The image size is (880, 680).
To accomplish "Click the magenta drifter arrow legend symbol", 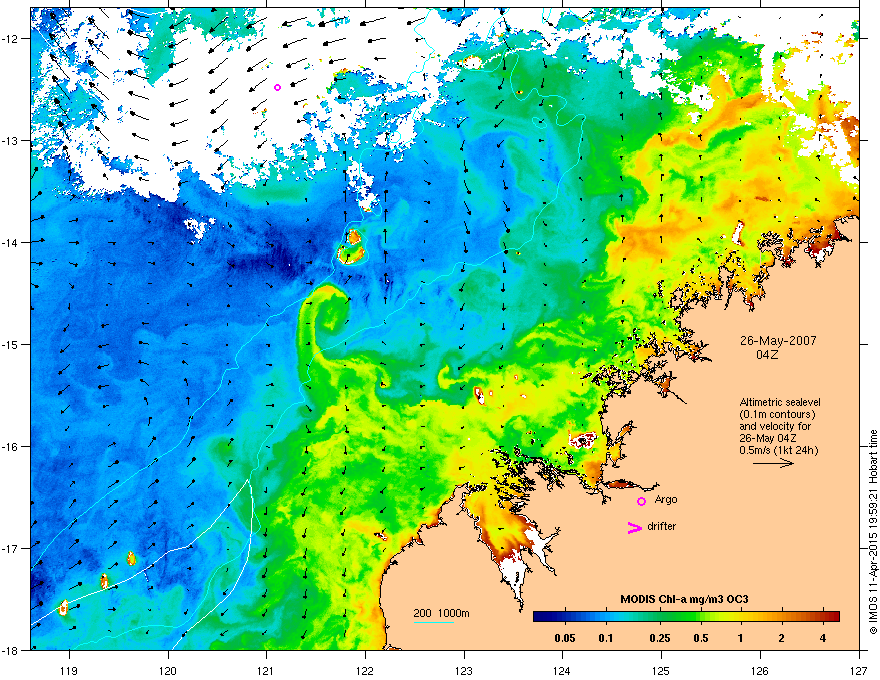I will (634, 527).
